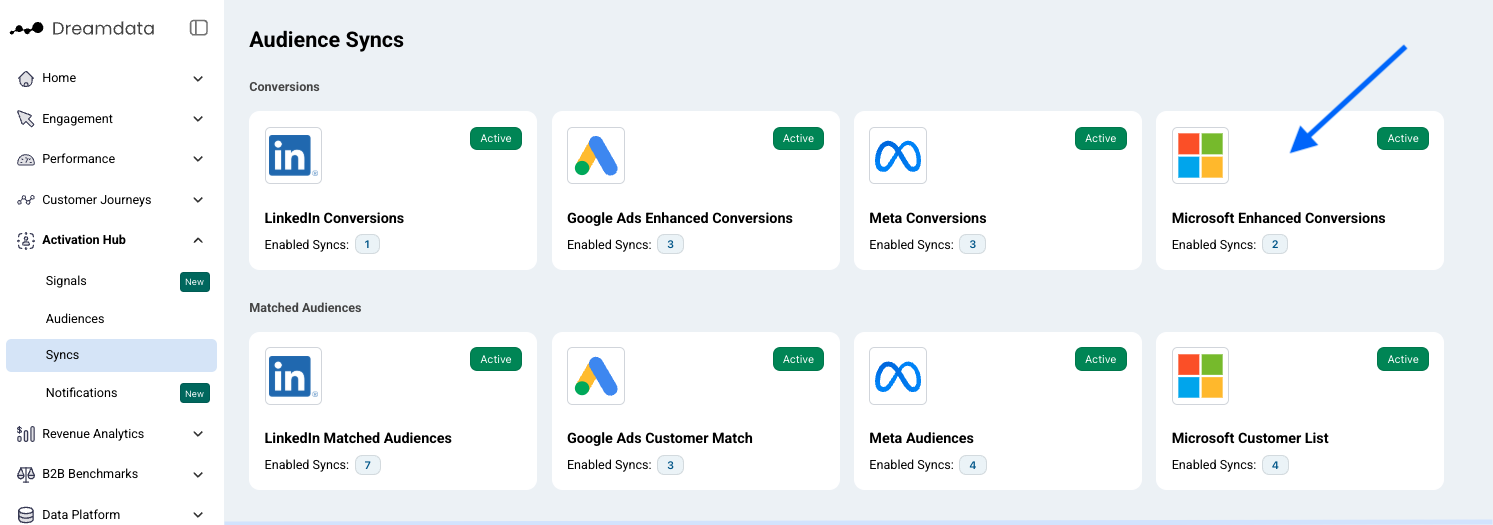Click the Microsoft Enhanced Conversions logo
The width and height of the screenshot is (1493, 525).
[1200, 155]
